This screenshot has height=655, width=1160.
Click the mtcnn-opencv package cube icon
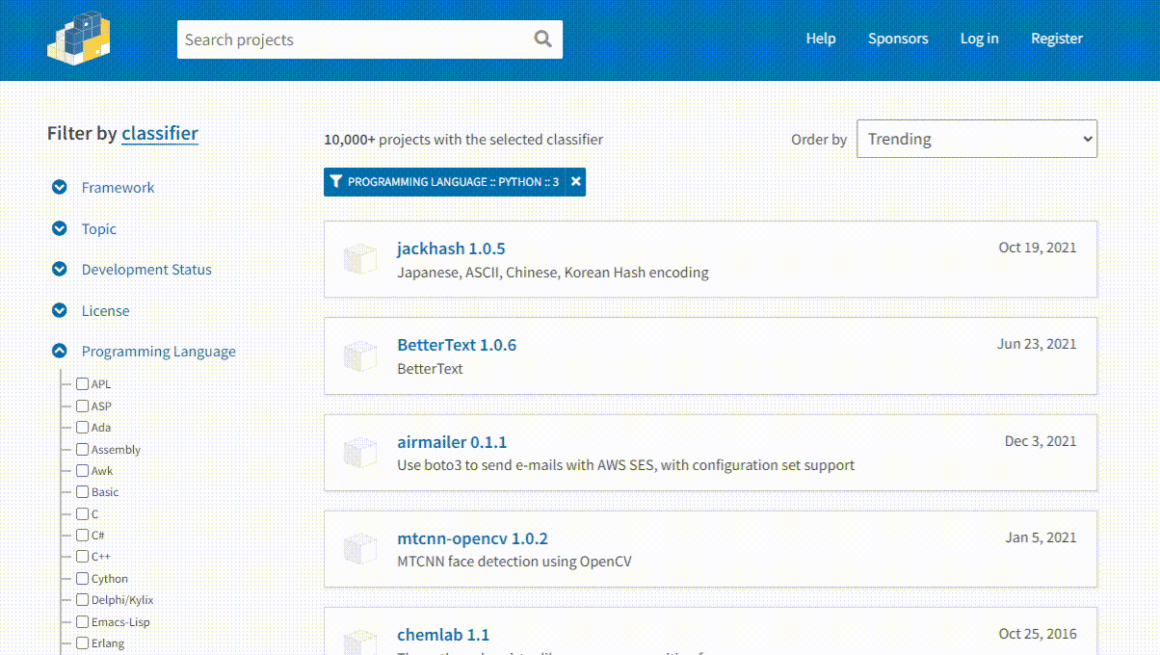click(360, 549)
